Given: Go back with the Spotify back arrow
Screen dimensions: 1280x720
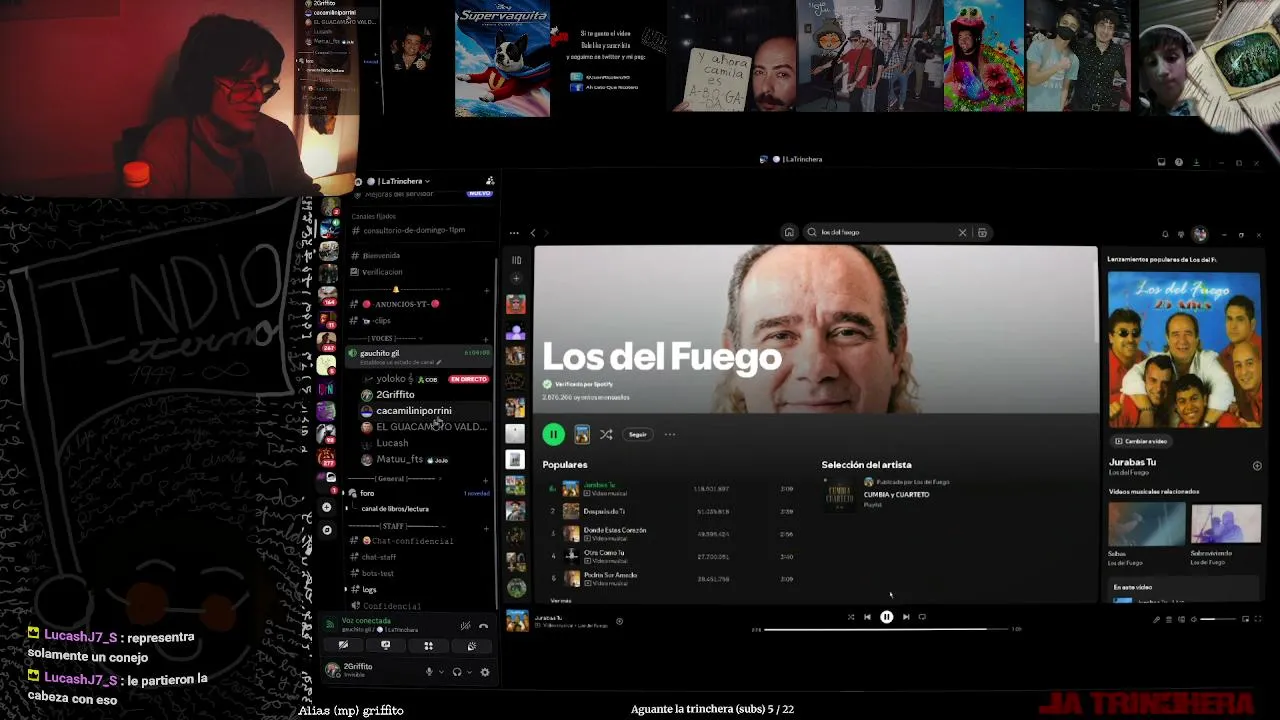Looking at the screenshot, I should tap(533, 232).
